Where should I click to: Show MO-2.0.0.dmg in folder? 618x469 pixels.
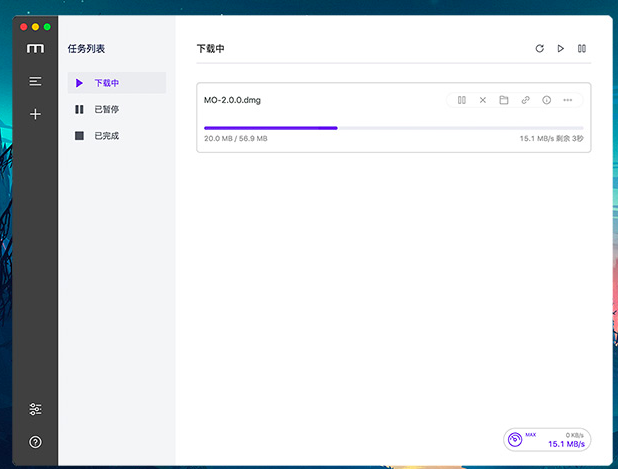[504, 100]
